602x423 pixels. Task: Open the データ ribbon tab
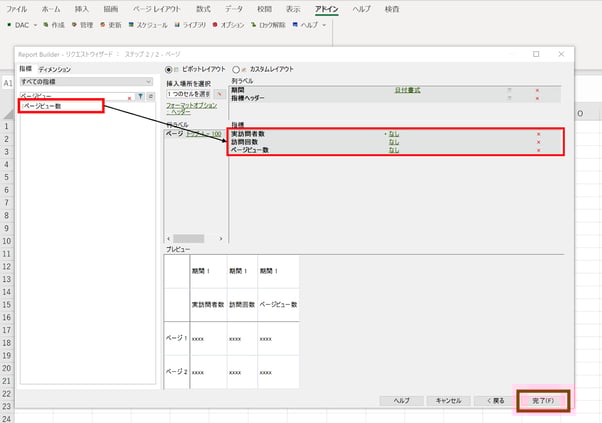[x=234, y=9]
